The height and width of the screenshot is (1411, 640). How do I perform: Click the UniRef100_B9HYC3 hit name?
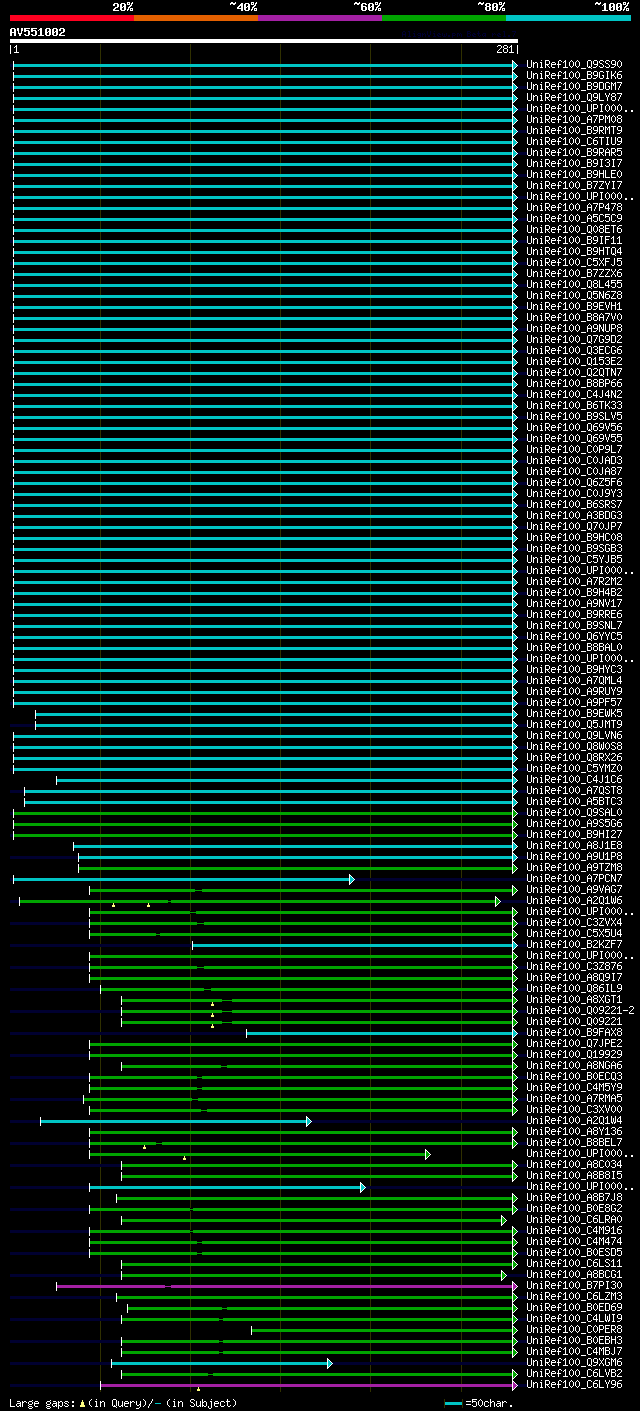pos(574,670)
